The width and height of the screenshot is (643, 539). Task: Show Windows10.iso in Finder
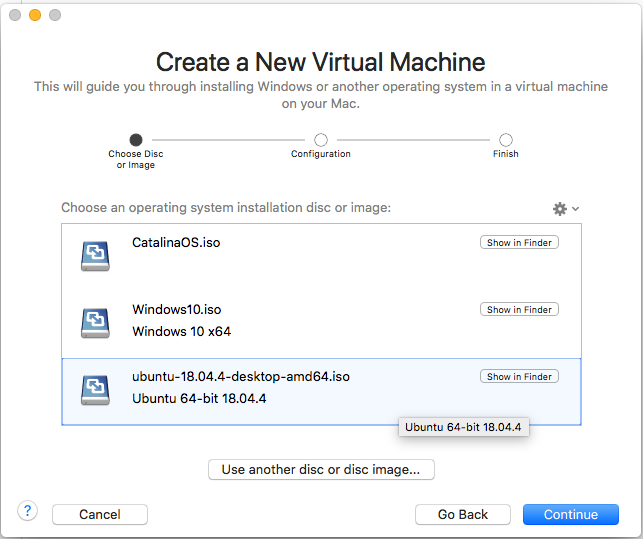click(519, 309)
